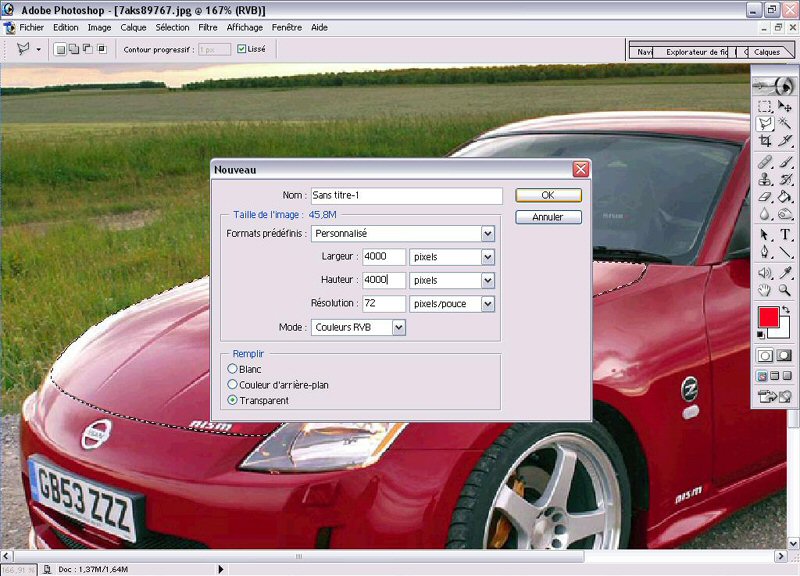Select the Eraser tool

(x=764, y=196)
